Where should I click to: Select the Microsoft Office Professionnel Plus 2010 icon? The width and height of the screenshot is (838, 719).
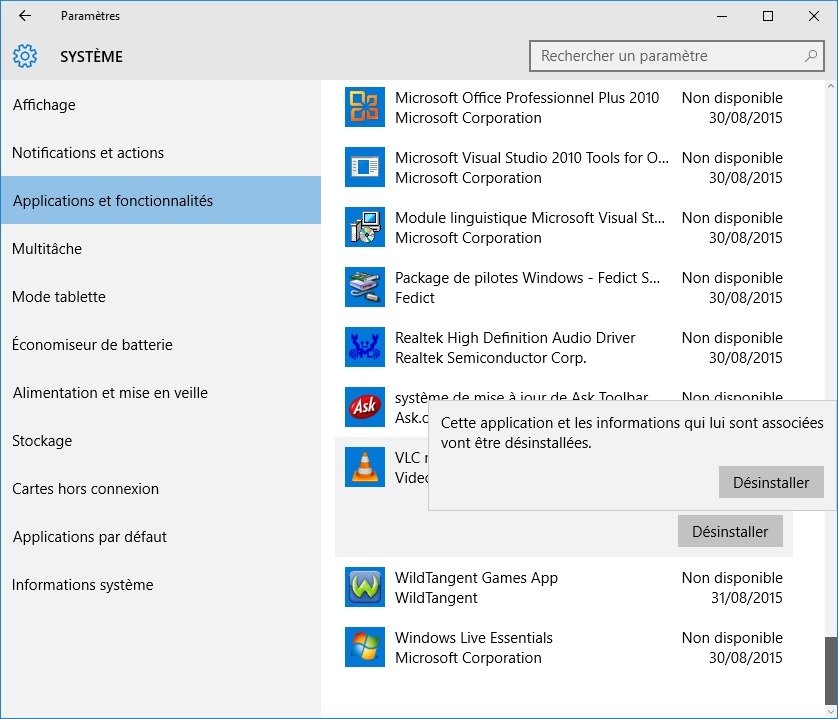(x=364, y=107)
